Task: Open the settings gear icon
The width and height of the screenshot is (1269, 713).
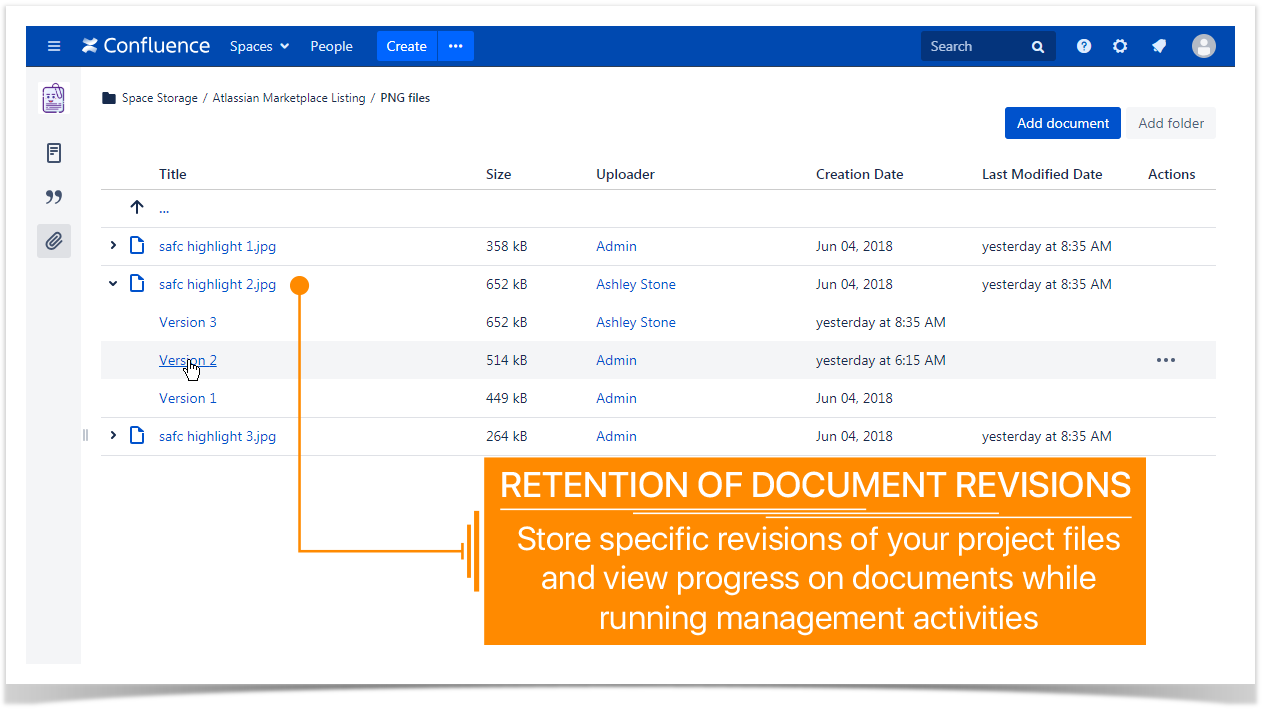Action: 1120,46
